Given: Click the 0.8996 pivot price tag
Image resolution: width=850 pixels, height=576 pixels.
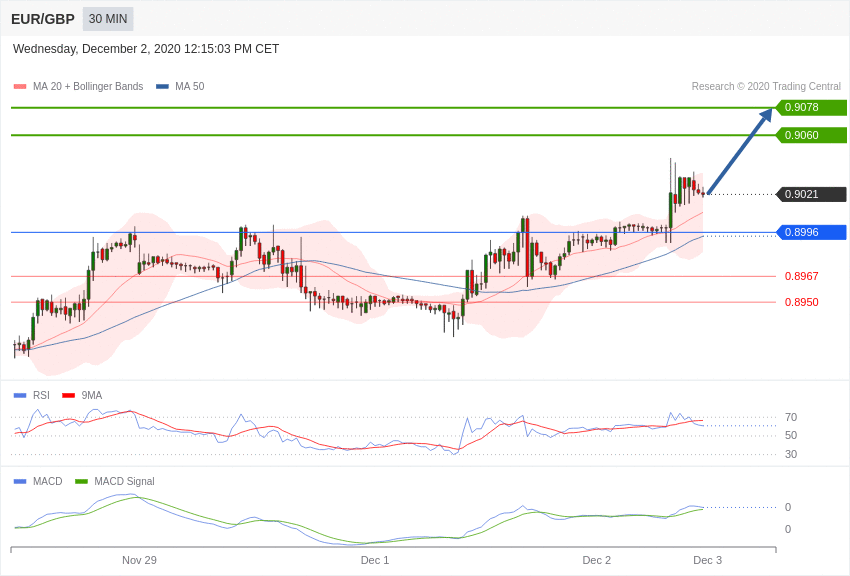Looking at the screenshot, I should tap(811, 232).
